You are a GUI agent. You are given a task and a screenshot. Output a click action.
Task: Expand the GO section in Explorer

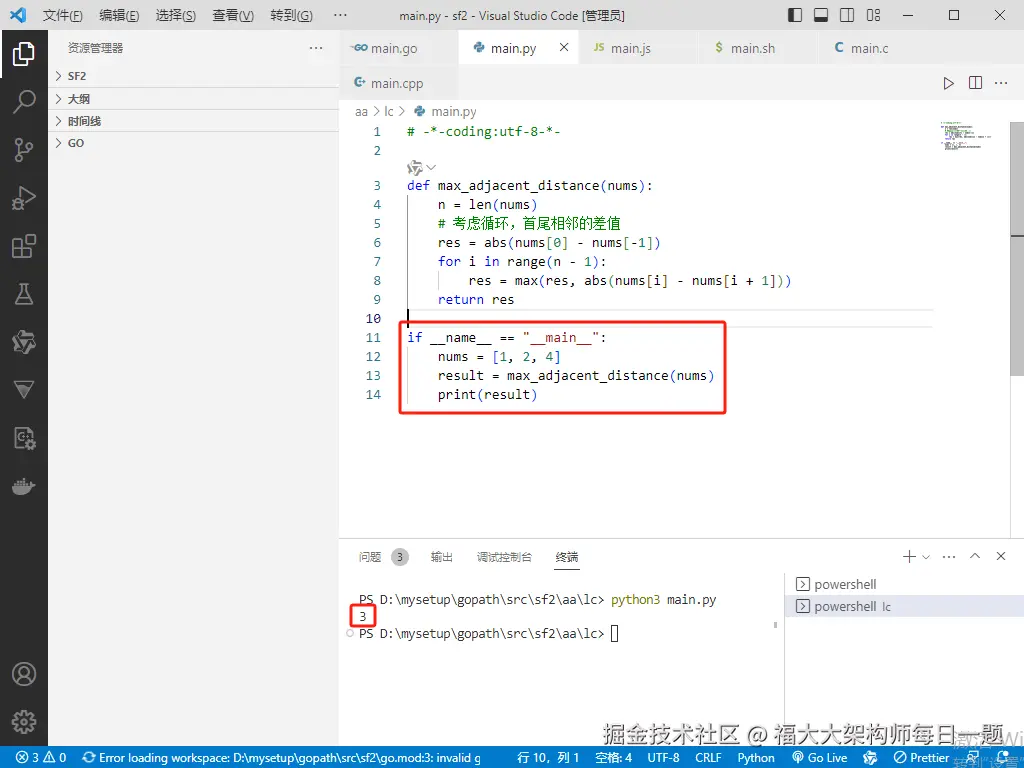[x=193, y=143]
